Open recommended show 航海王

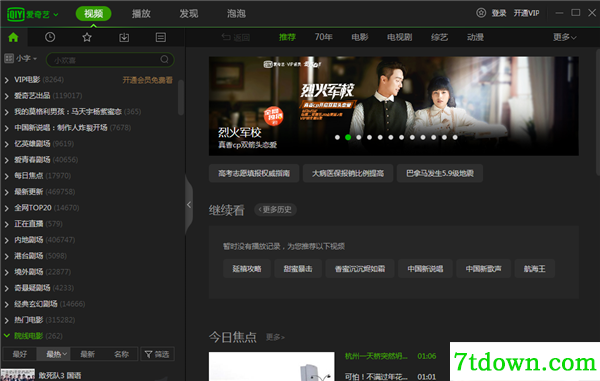pos(535,269)
